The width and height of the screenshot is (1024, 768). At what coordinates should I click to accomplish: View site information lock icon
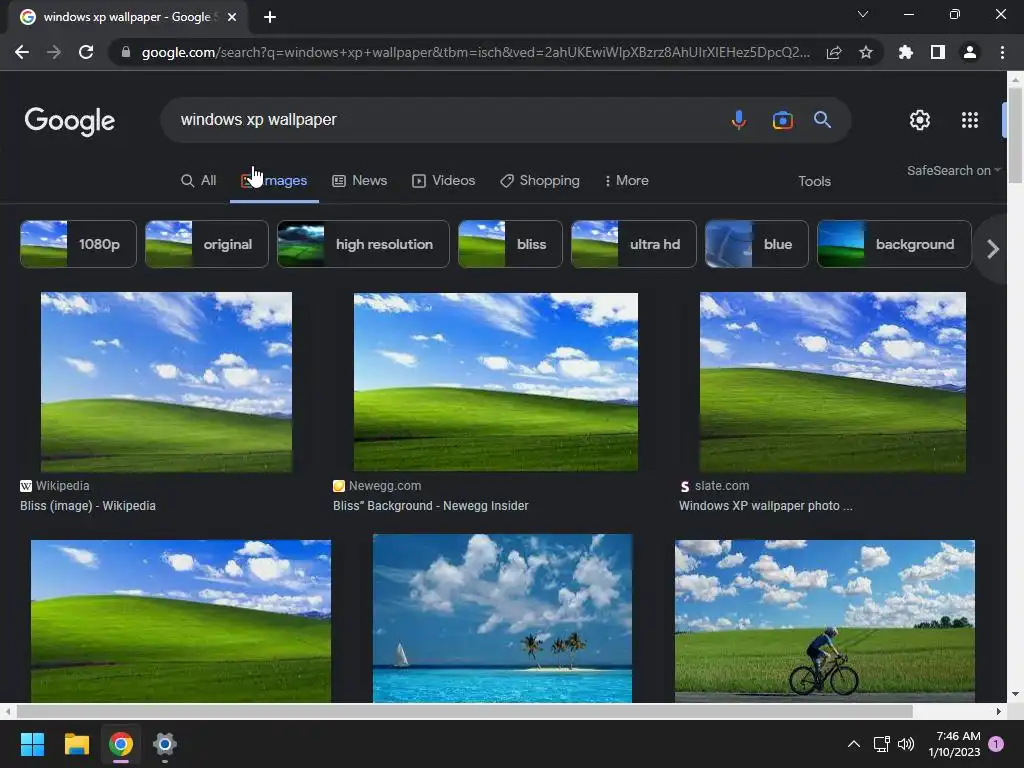[125, 52]
